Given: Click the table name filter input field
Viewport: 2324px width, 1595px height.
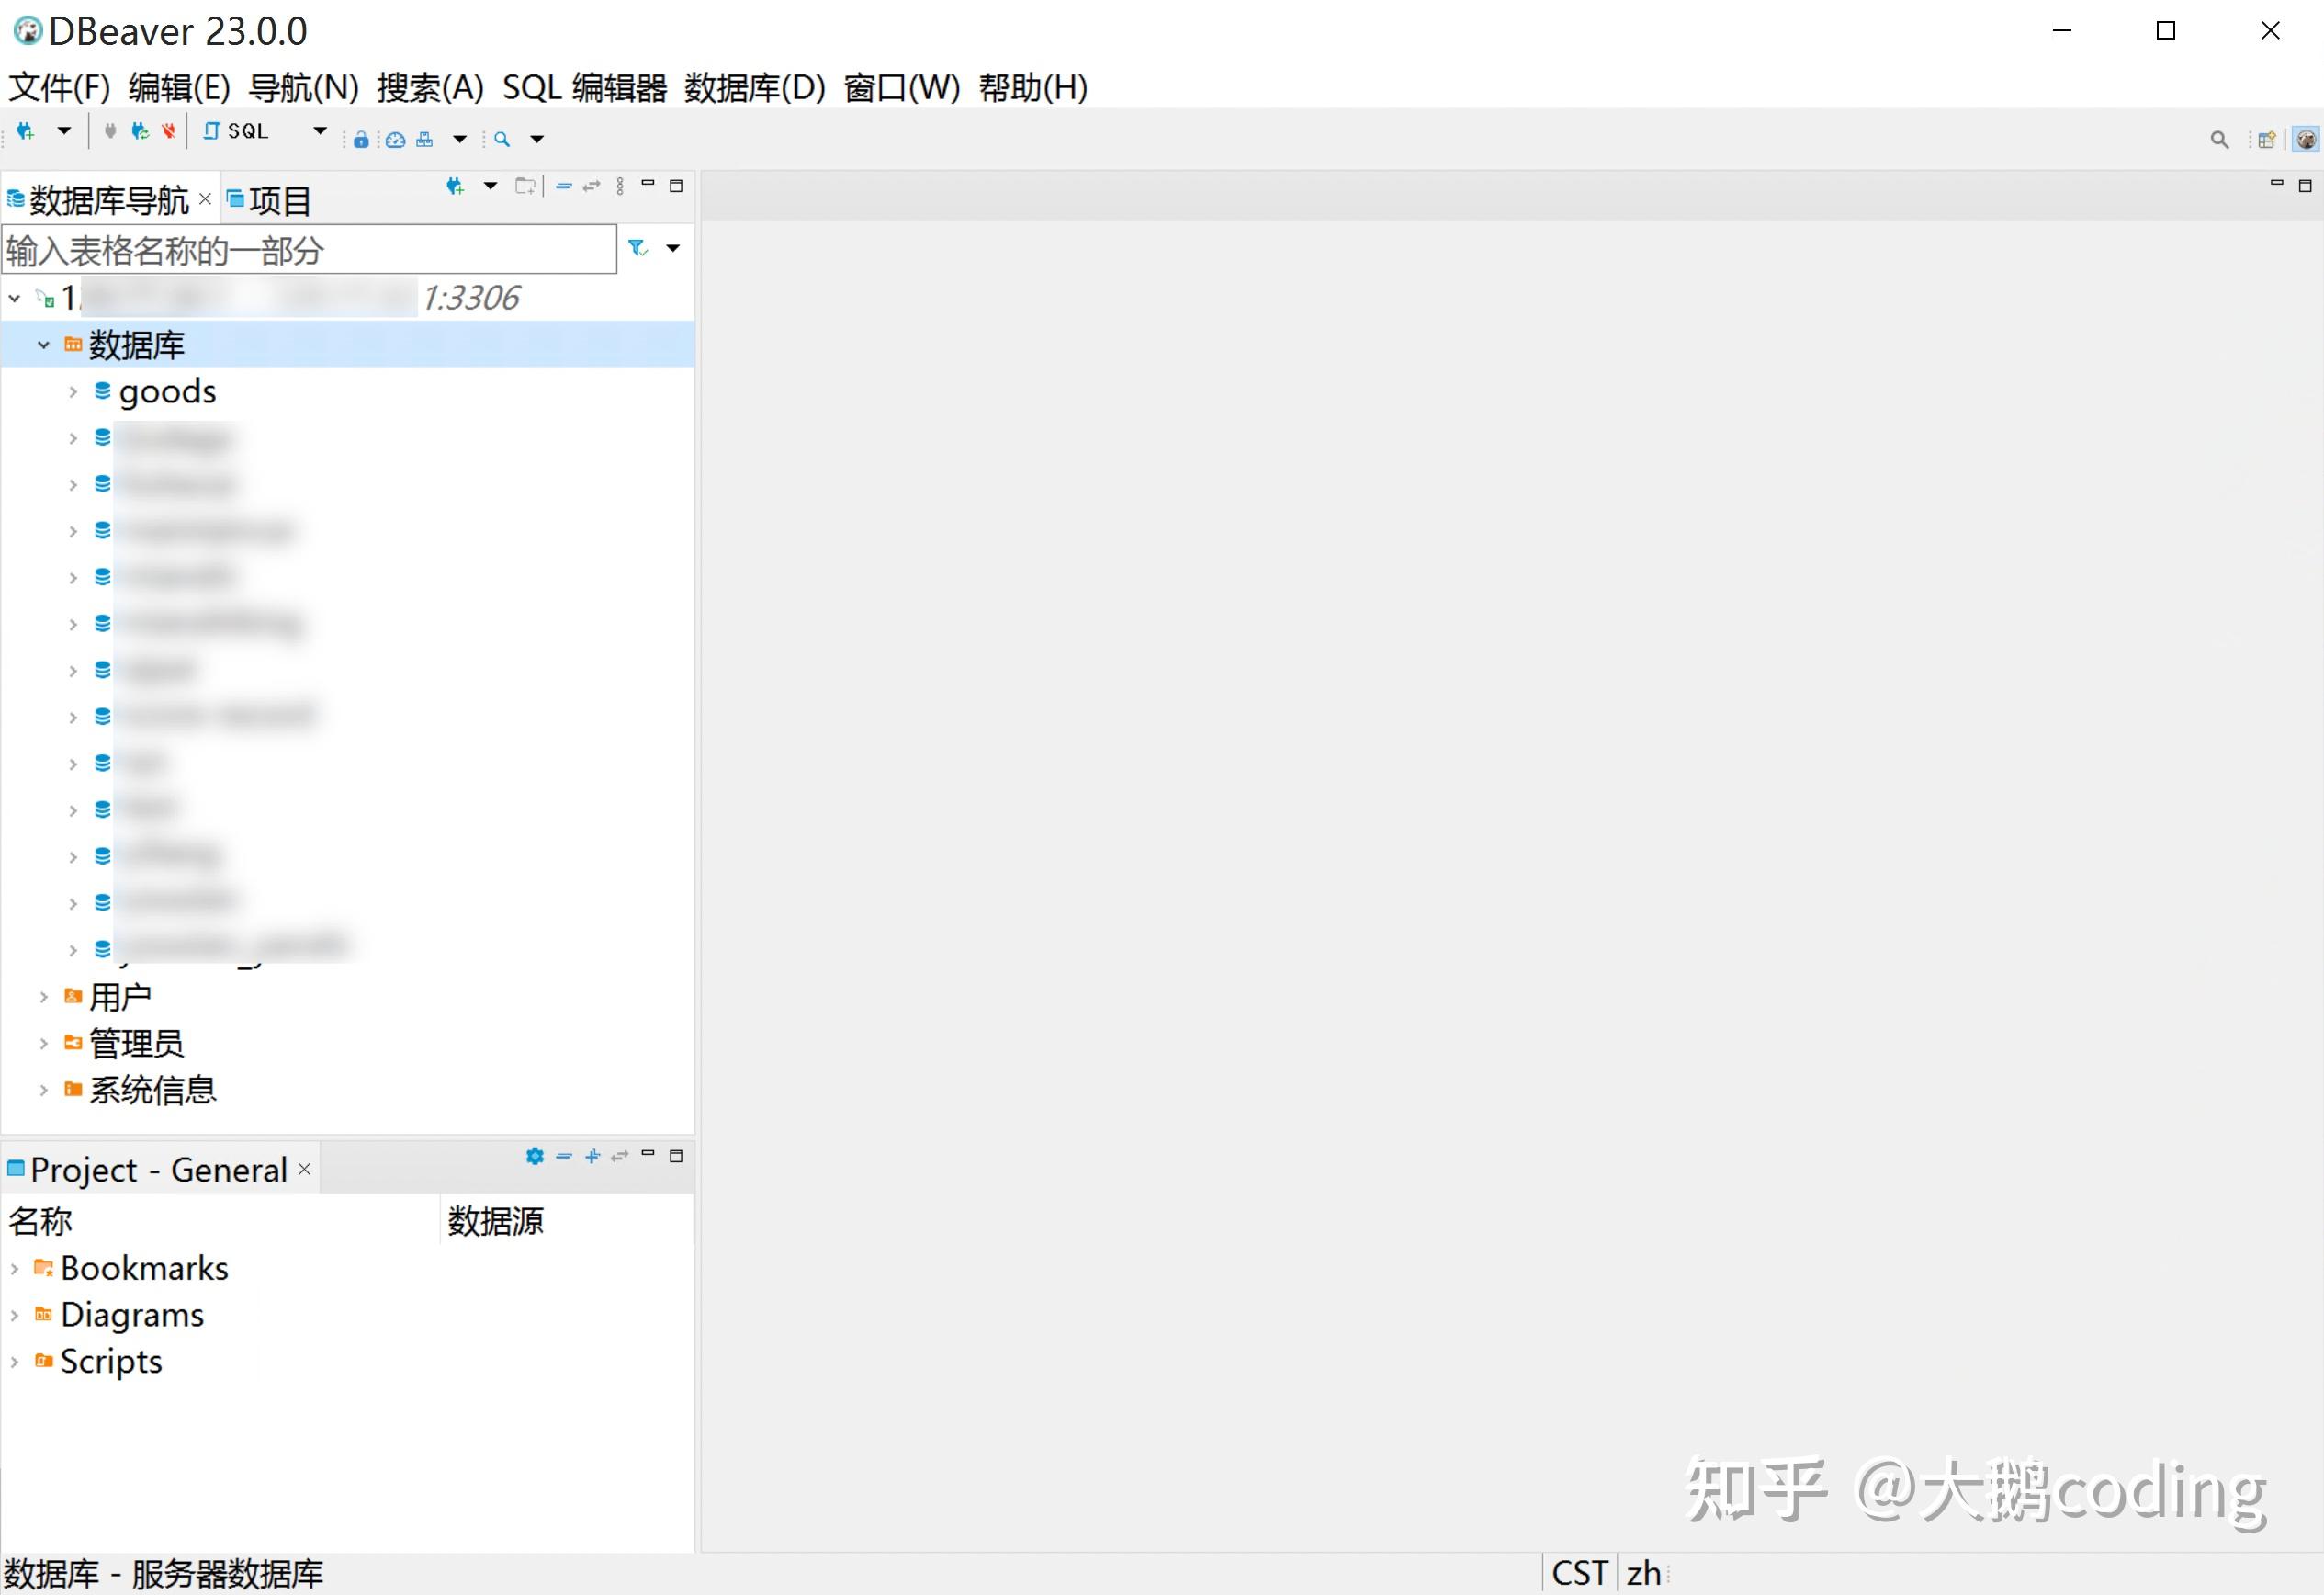Looking at the screenshot, I should point(308,250).
